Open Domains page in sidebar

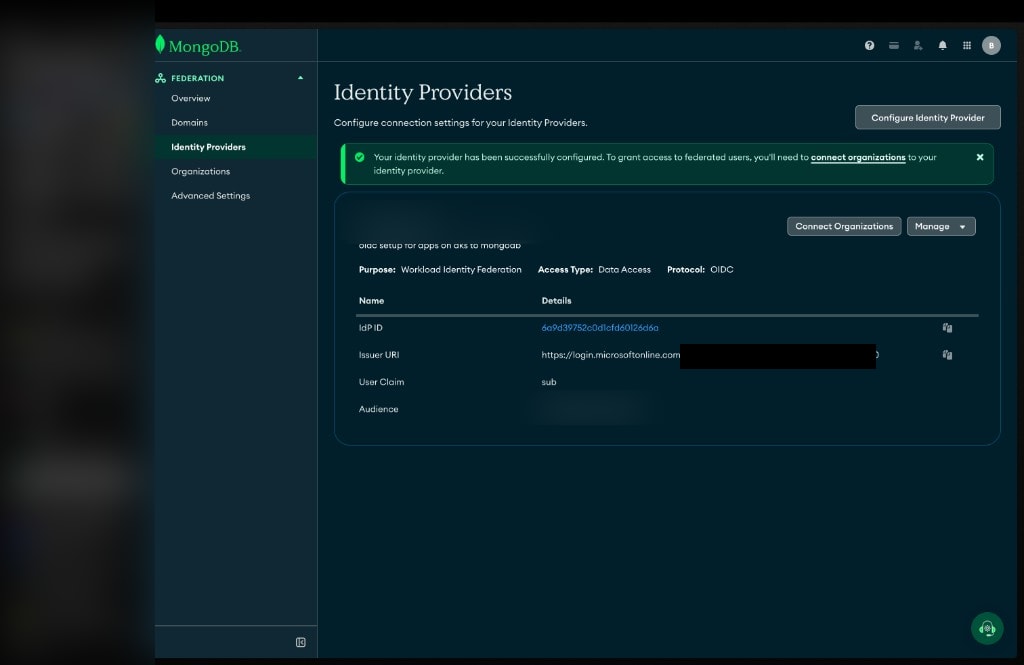189,122
